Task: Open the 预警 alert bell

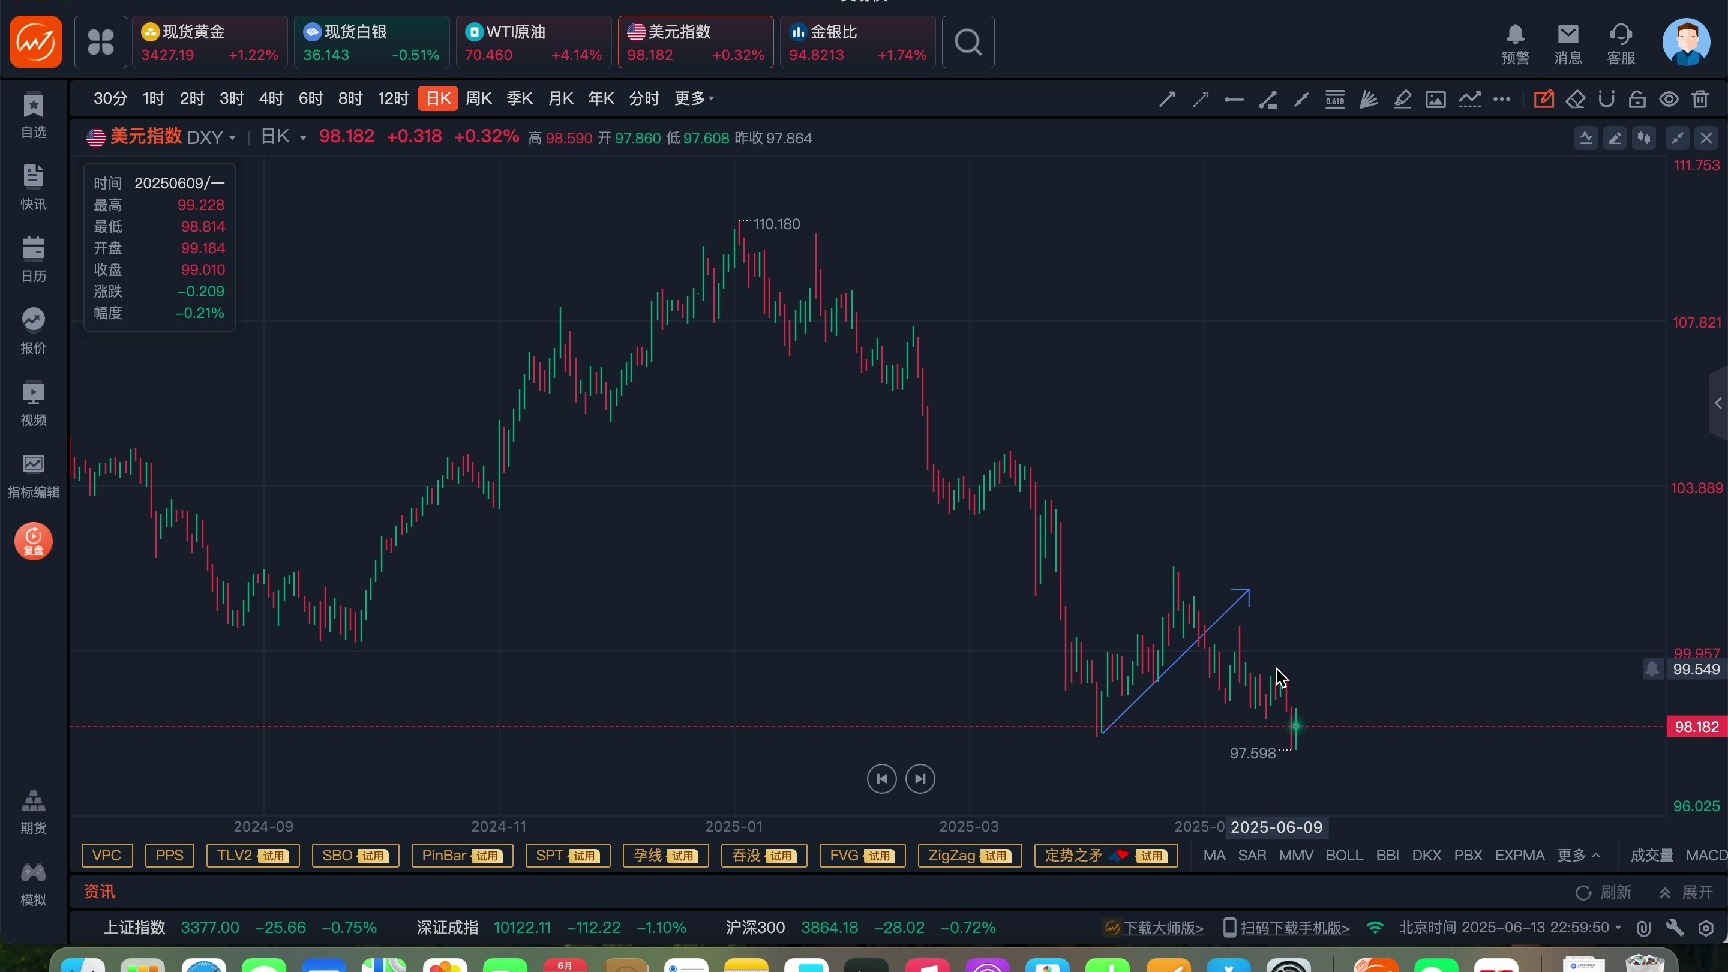Action: (x=1515, y=44)
